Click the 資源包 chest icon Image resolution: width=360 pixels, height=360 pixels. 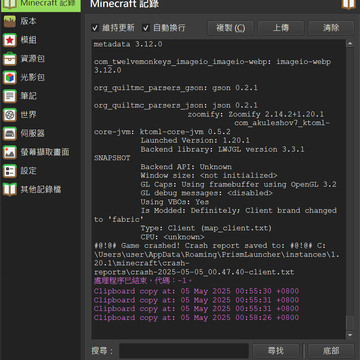(10, 59)
